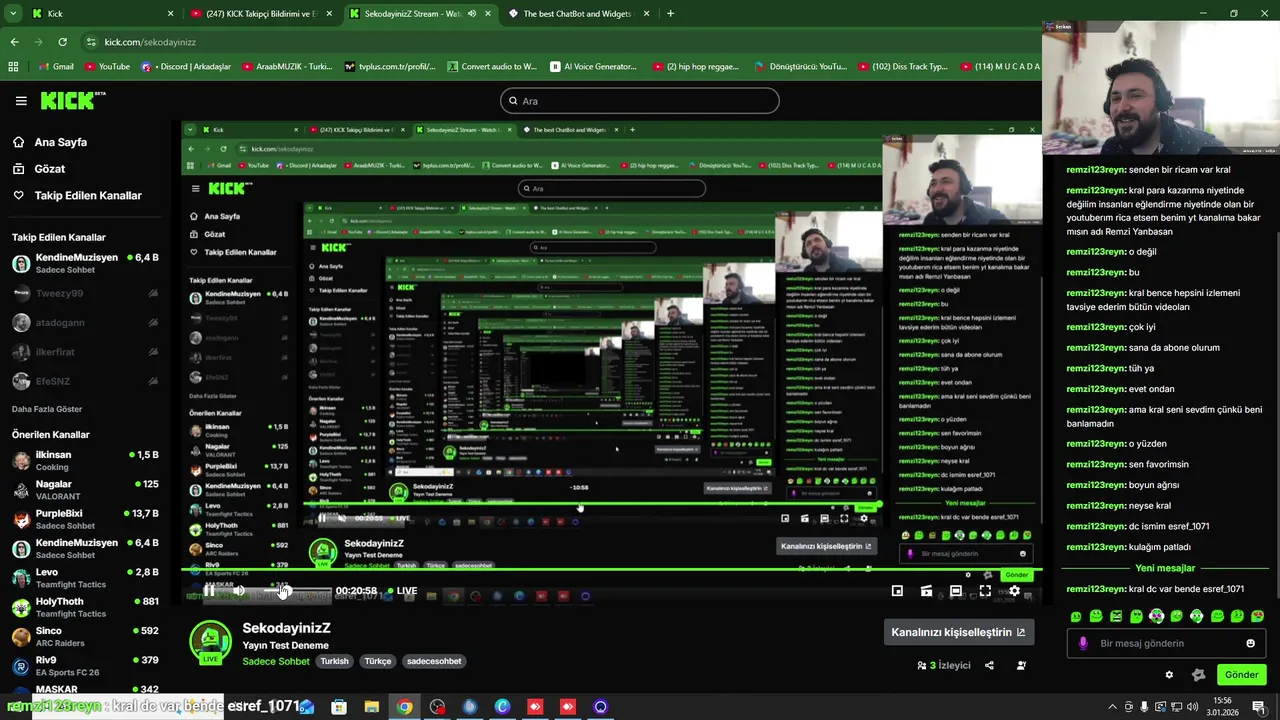The height and width of the screenshot is (720, 1280).
Task: Open File Explorer from the taskbar
Action: 372,707
